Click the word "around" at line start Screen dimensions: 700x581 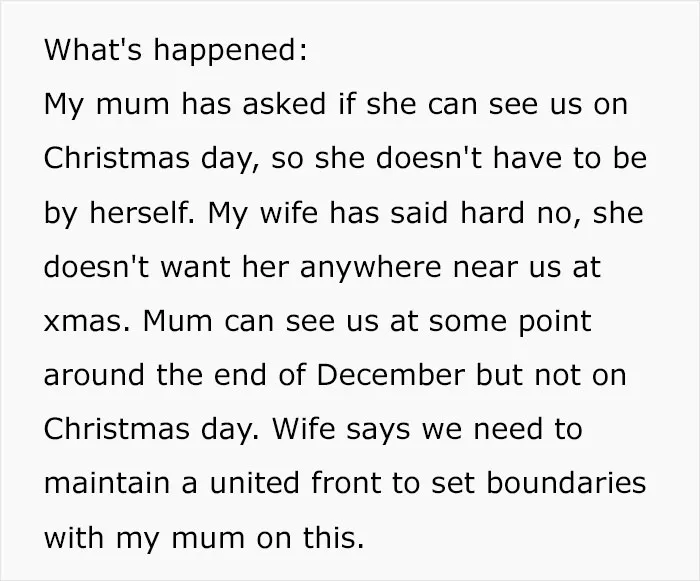point(94,375)
